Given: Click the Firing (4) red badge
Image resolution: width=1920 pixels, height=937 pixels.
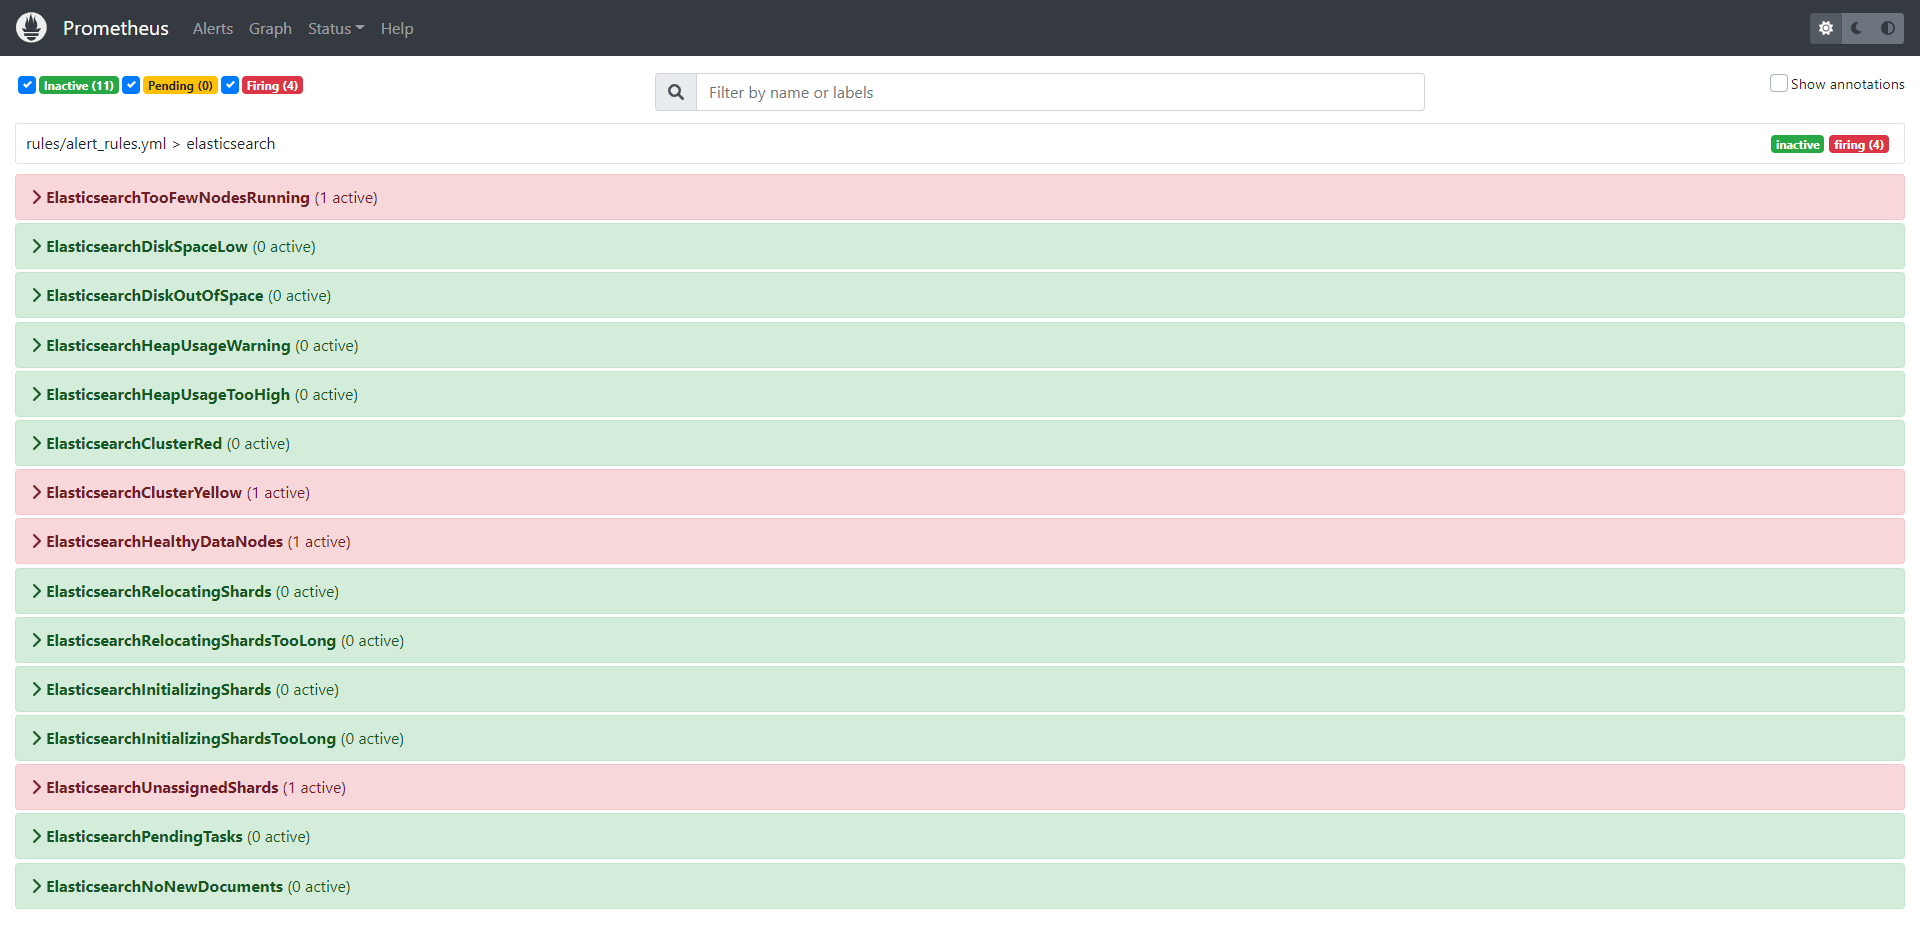Looking at the screenshot, I should point(272,86).
